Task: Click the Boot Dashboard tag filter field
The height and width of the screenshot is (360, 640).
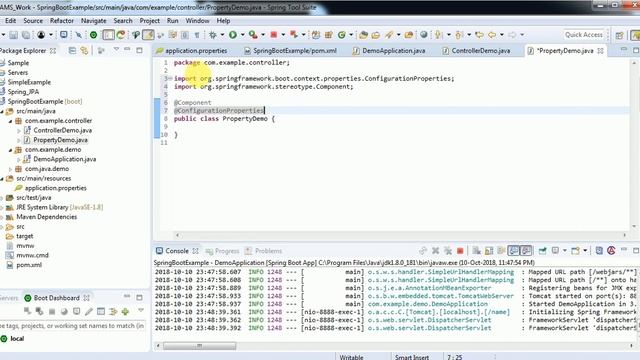Action: [x=73, y=326]
